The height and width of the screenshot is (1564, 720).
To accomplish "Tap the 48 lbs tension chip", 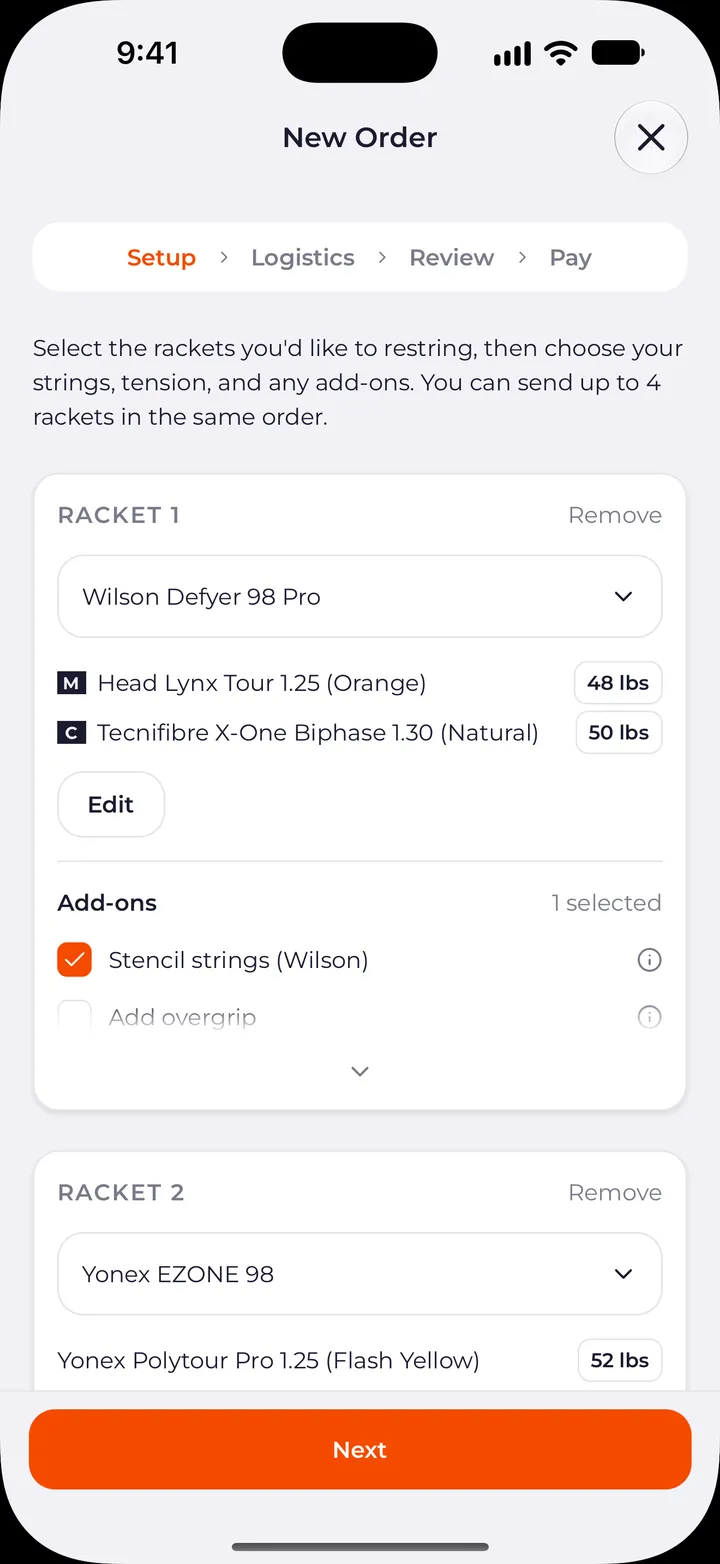I will 618,684.
